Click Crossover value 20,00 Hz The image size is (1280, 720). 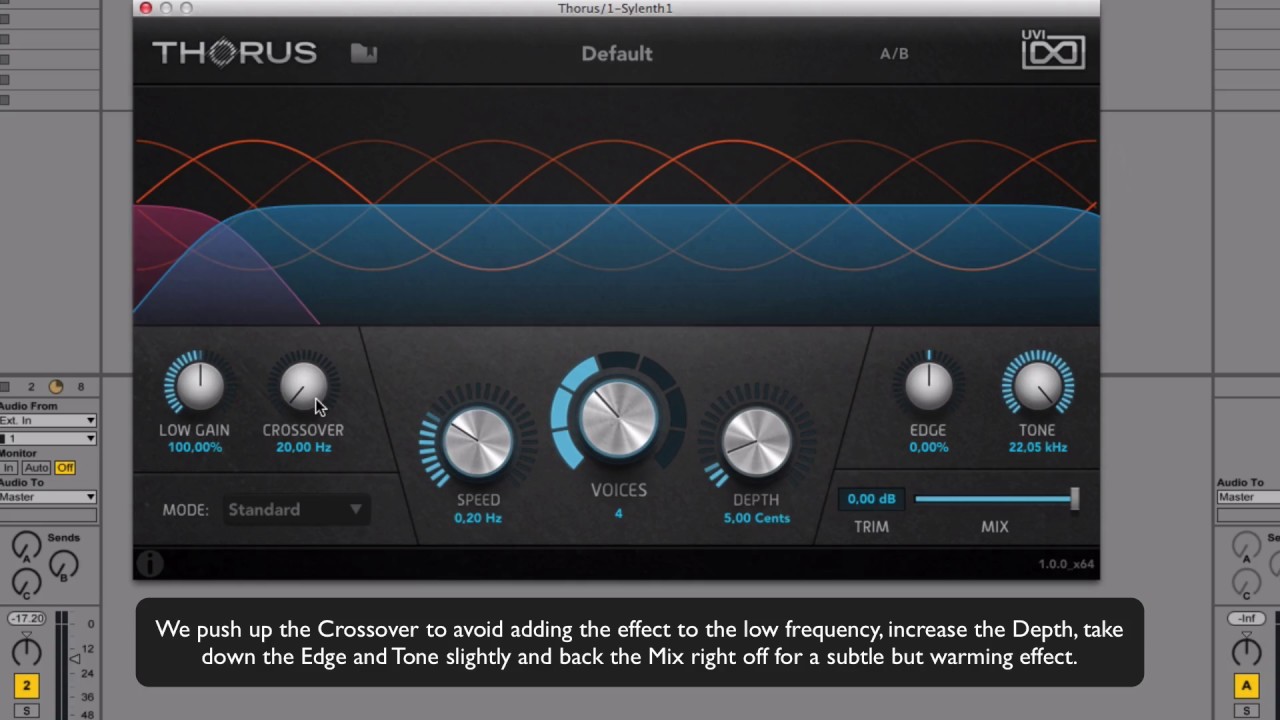click(303, 448)
